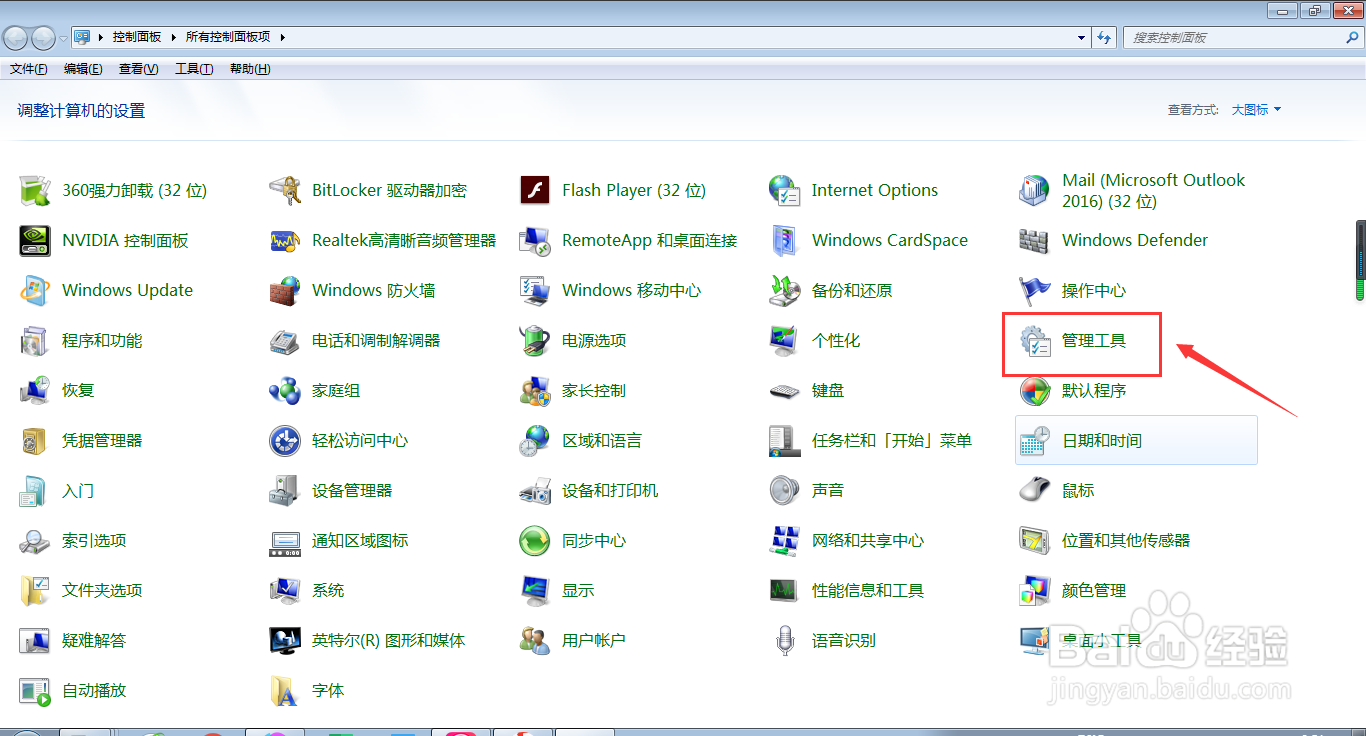Open the 管理工具 gear icon
The width and height of the screenshot is (1366, 736).
click(x=1035, y=340)
